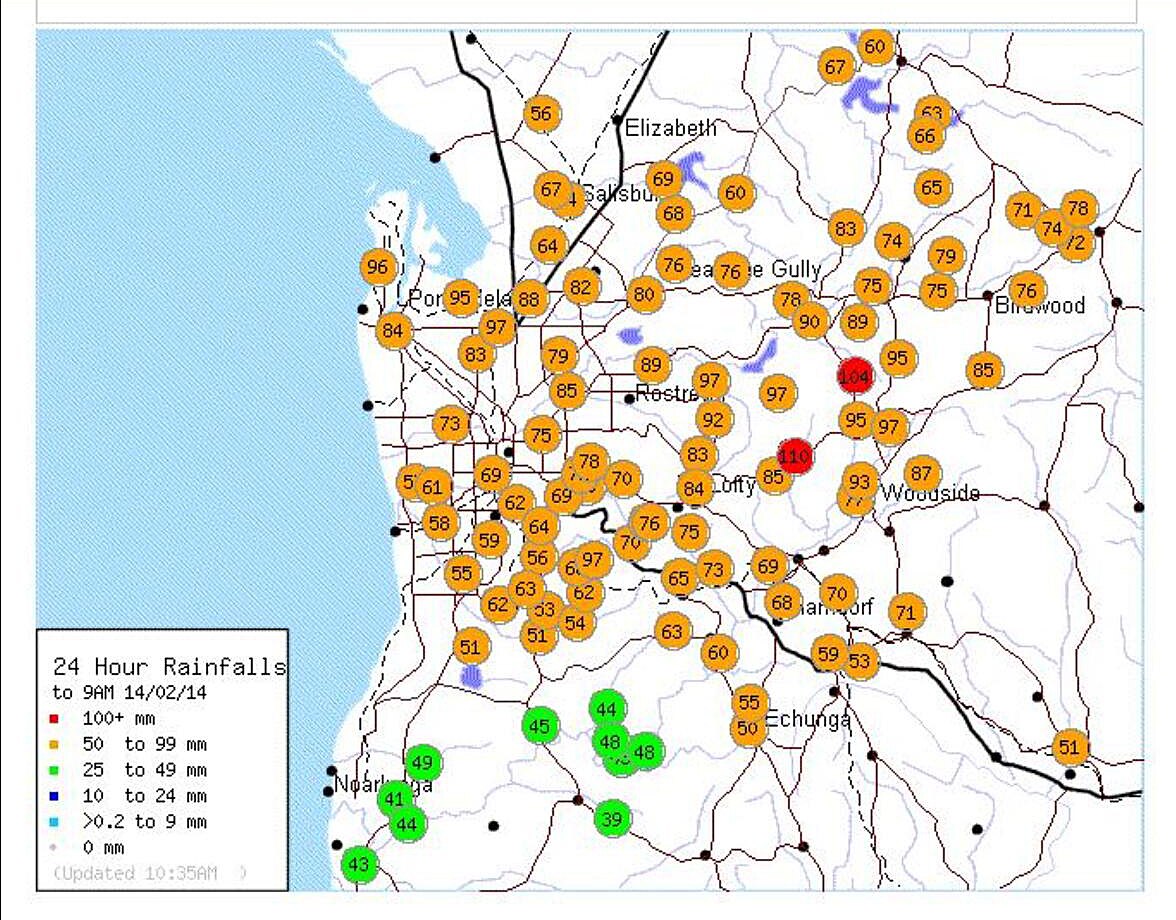Click the 76 mm marker near Birdwood

pyautogui.click(x=1026, y=290)
